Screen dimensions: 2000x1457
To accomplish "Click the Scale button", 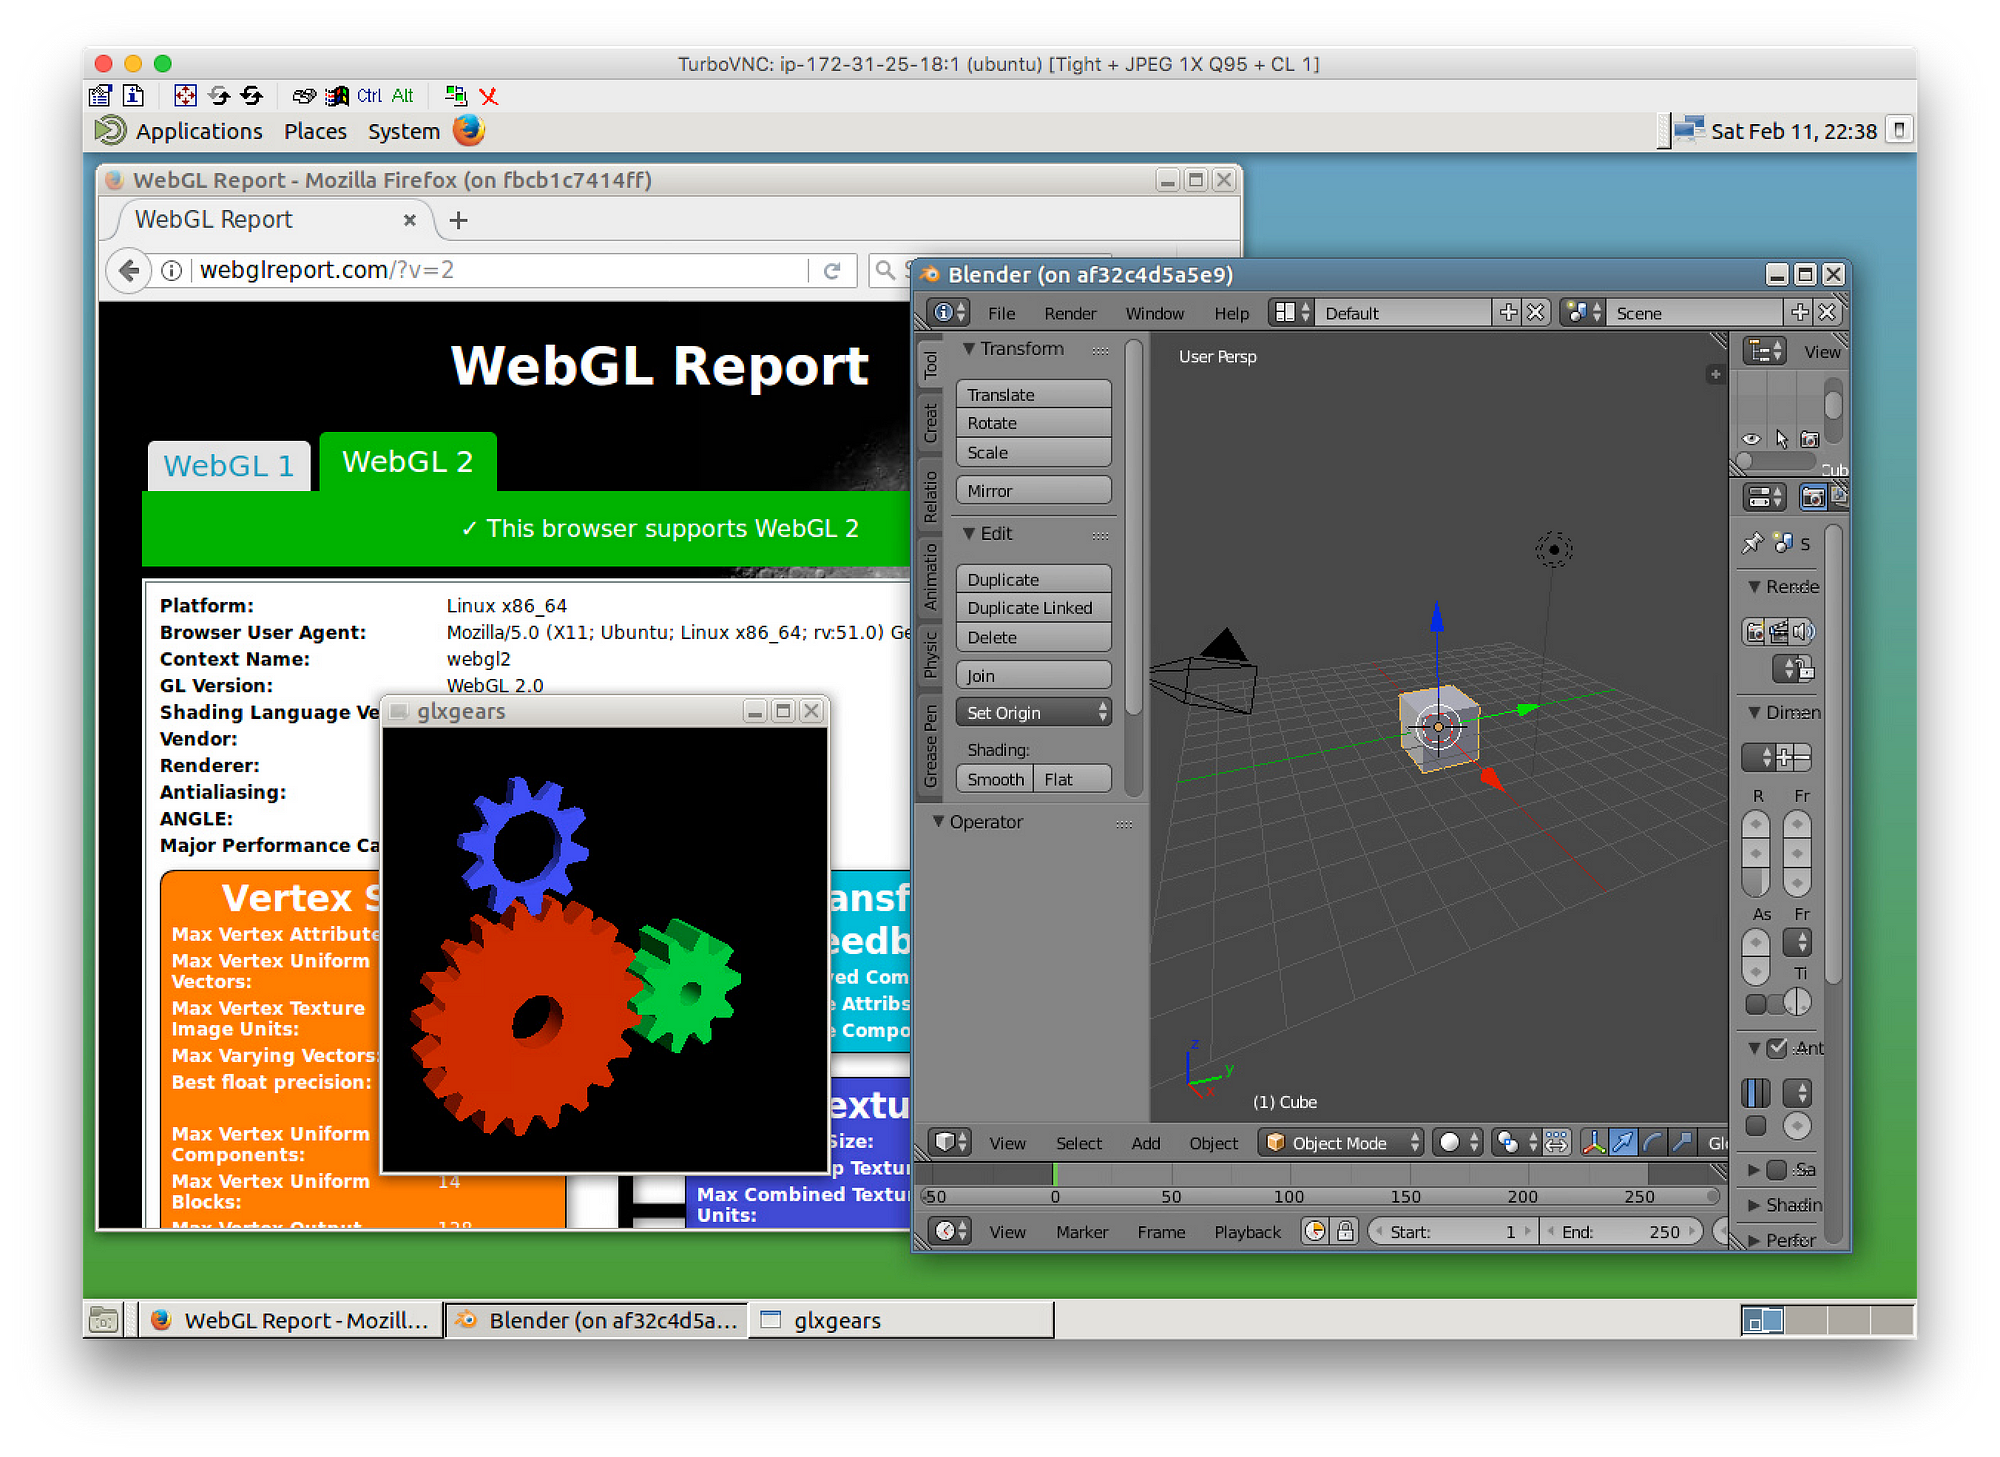I will [x=1033, y=452].
